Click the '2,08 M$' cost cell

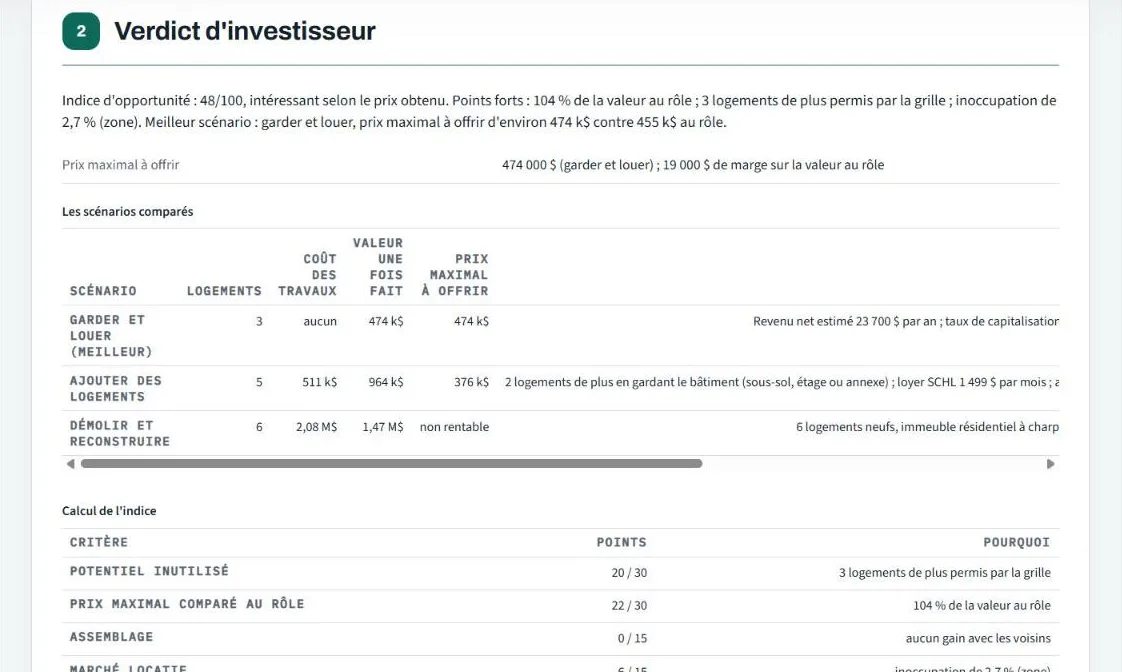[316, 427]
